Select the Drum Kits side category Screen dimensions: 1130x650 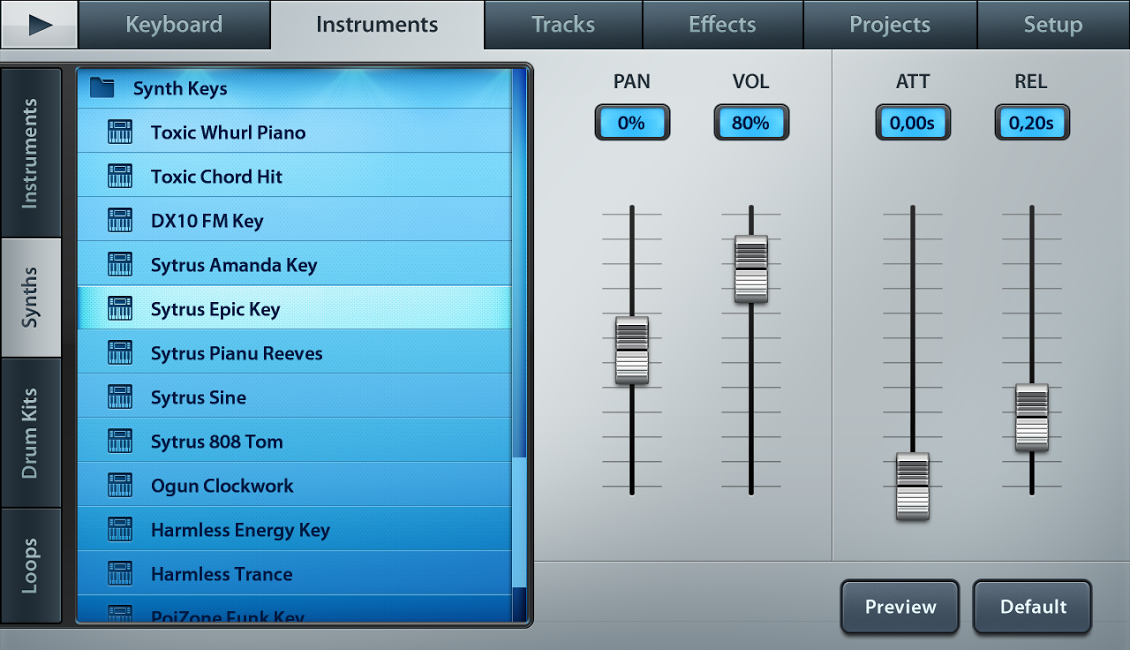(31, 433)
